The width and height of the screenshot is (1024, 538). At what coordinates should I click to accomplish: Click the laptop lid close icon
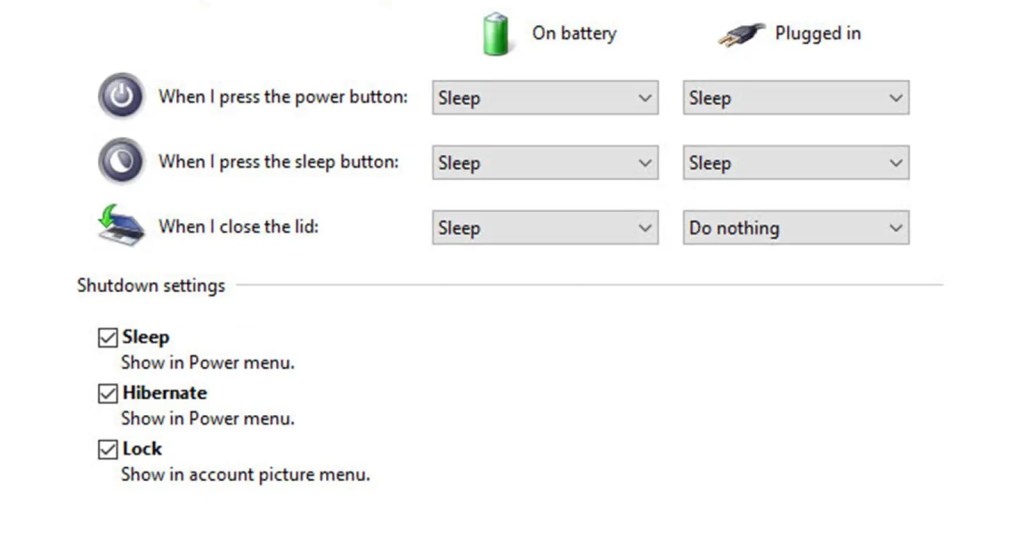click(x=121, y=225)
